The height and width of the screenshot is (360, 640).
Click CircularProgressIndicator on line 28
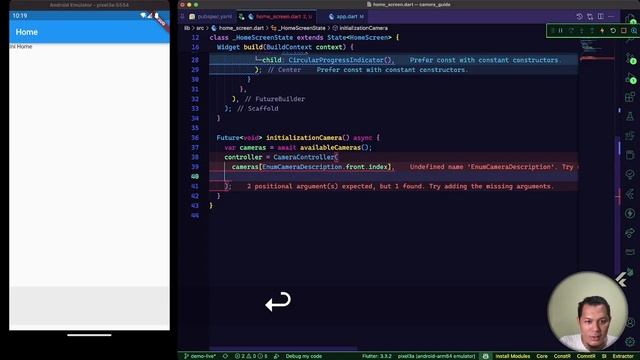[336, 60]
